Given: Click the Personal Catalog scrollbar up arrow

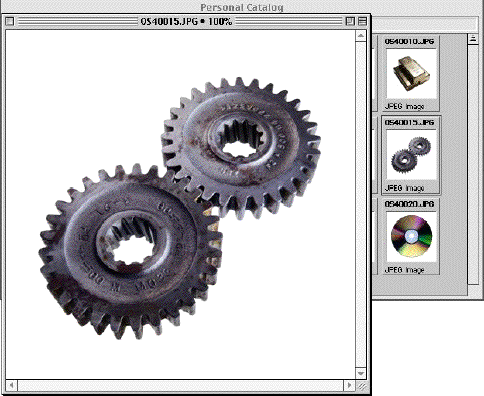Looking at the screenshot, I should pos(473,39).
